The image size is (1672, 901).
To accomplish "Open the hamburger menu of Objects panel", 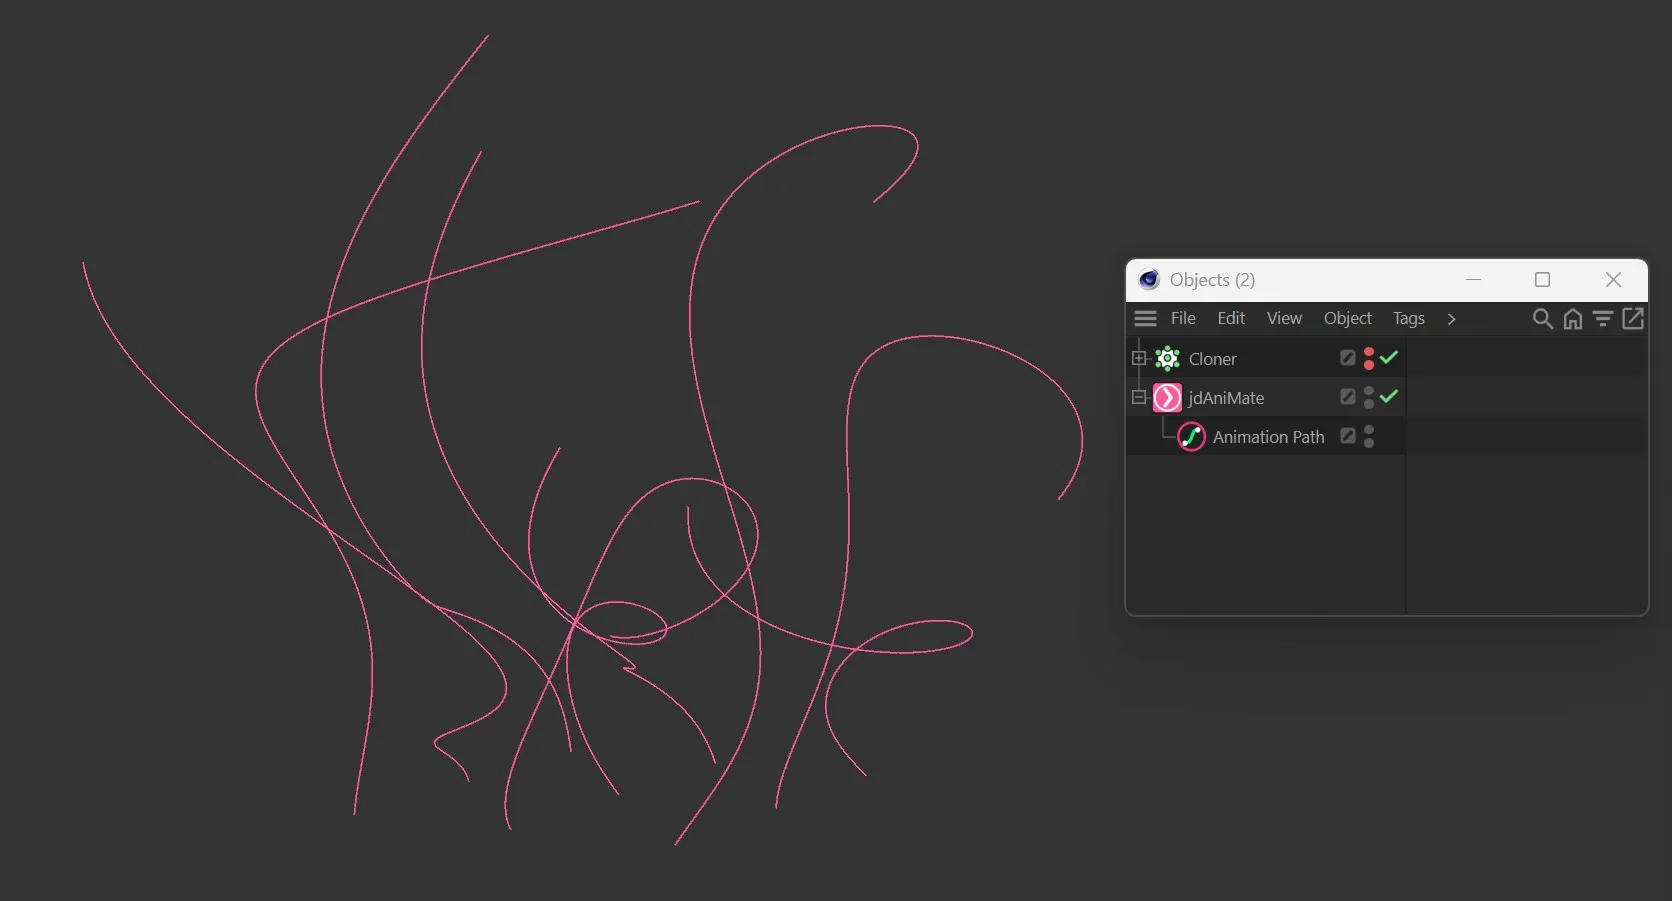I will tap(1145, 318).
